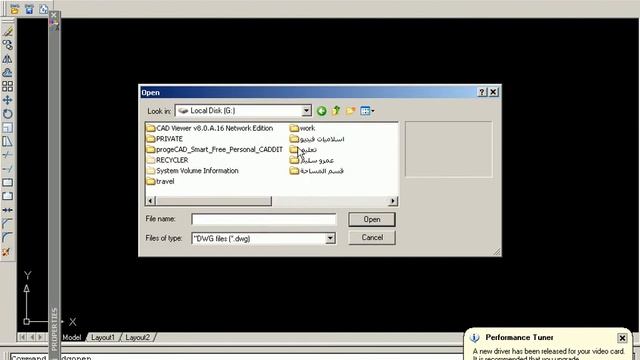This screenshot has height=360, width=640.
Task: Expand the Files of type dropdown
Action: click(x=330, y=238)
